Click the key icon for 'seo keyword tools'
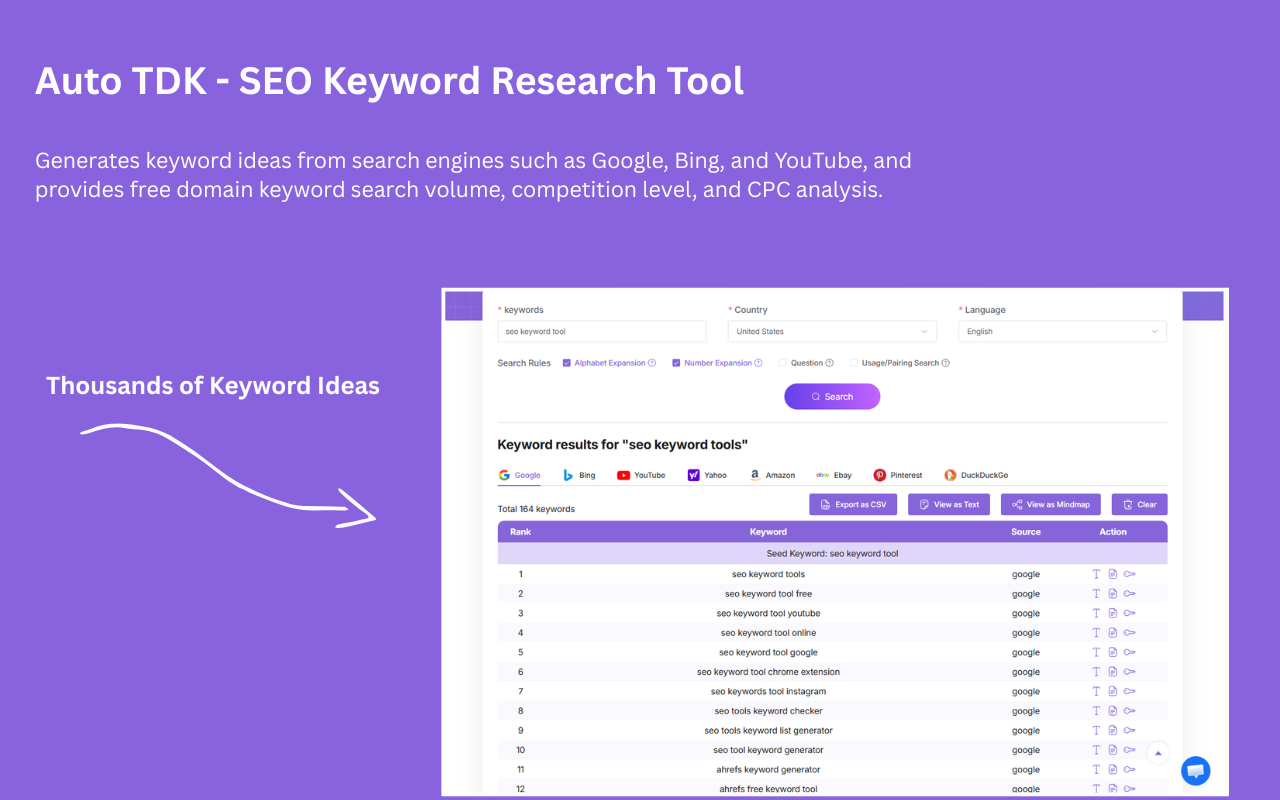This screenshot has height=800, width=1280. [x=1129, y=573]
